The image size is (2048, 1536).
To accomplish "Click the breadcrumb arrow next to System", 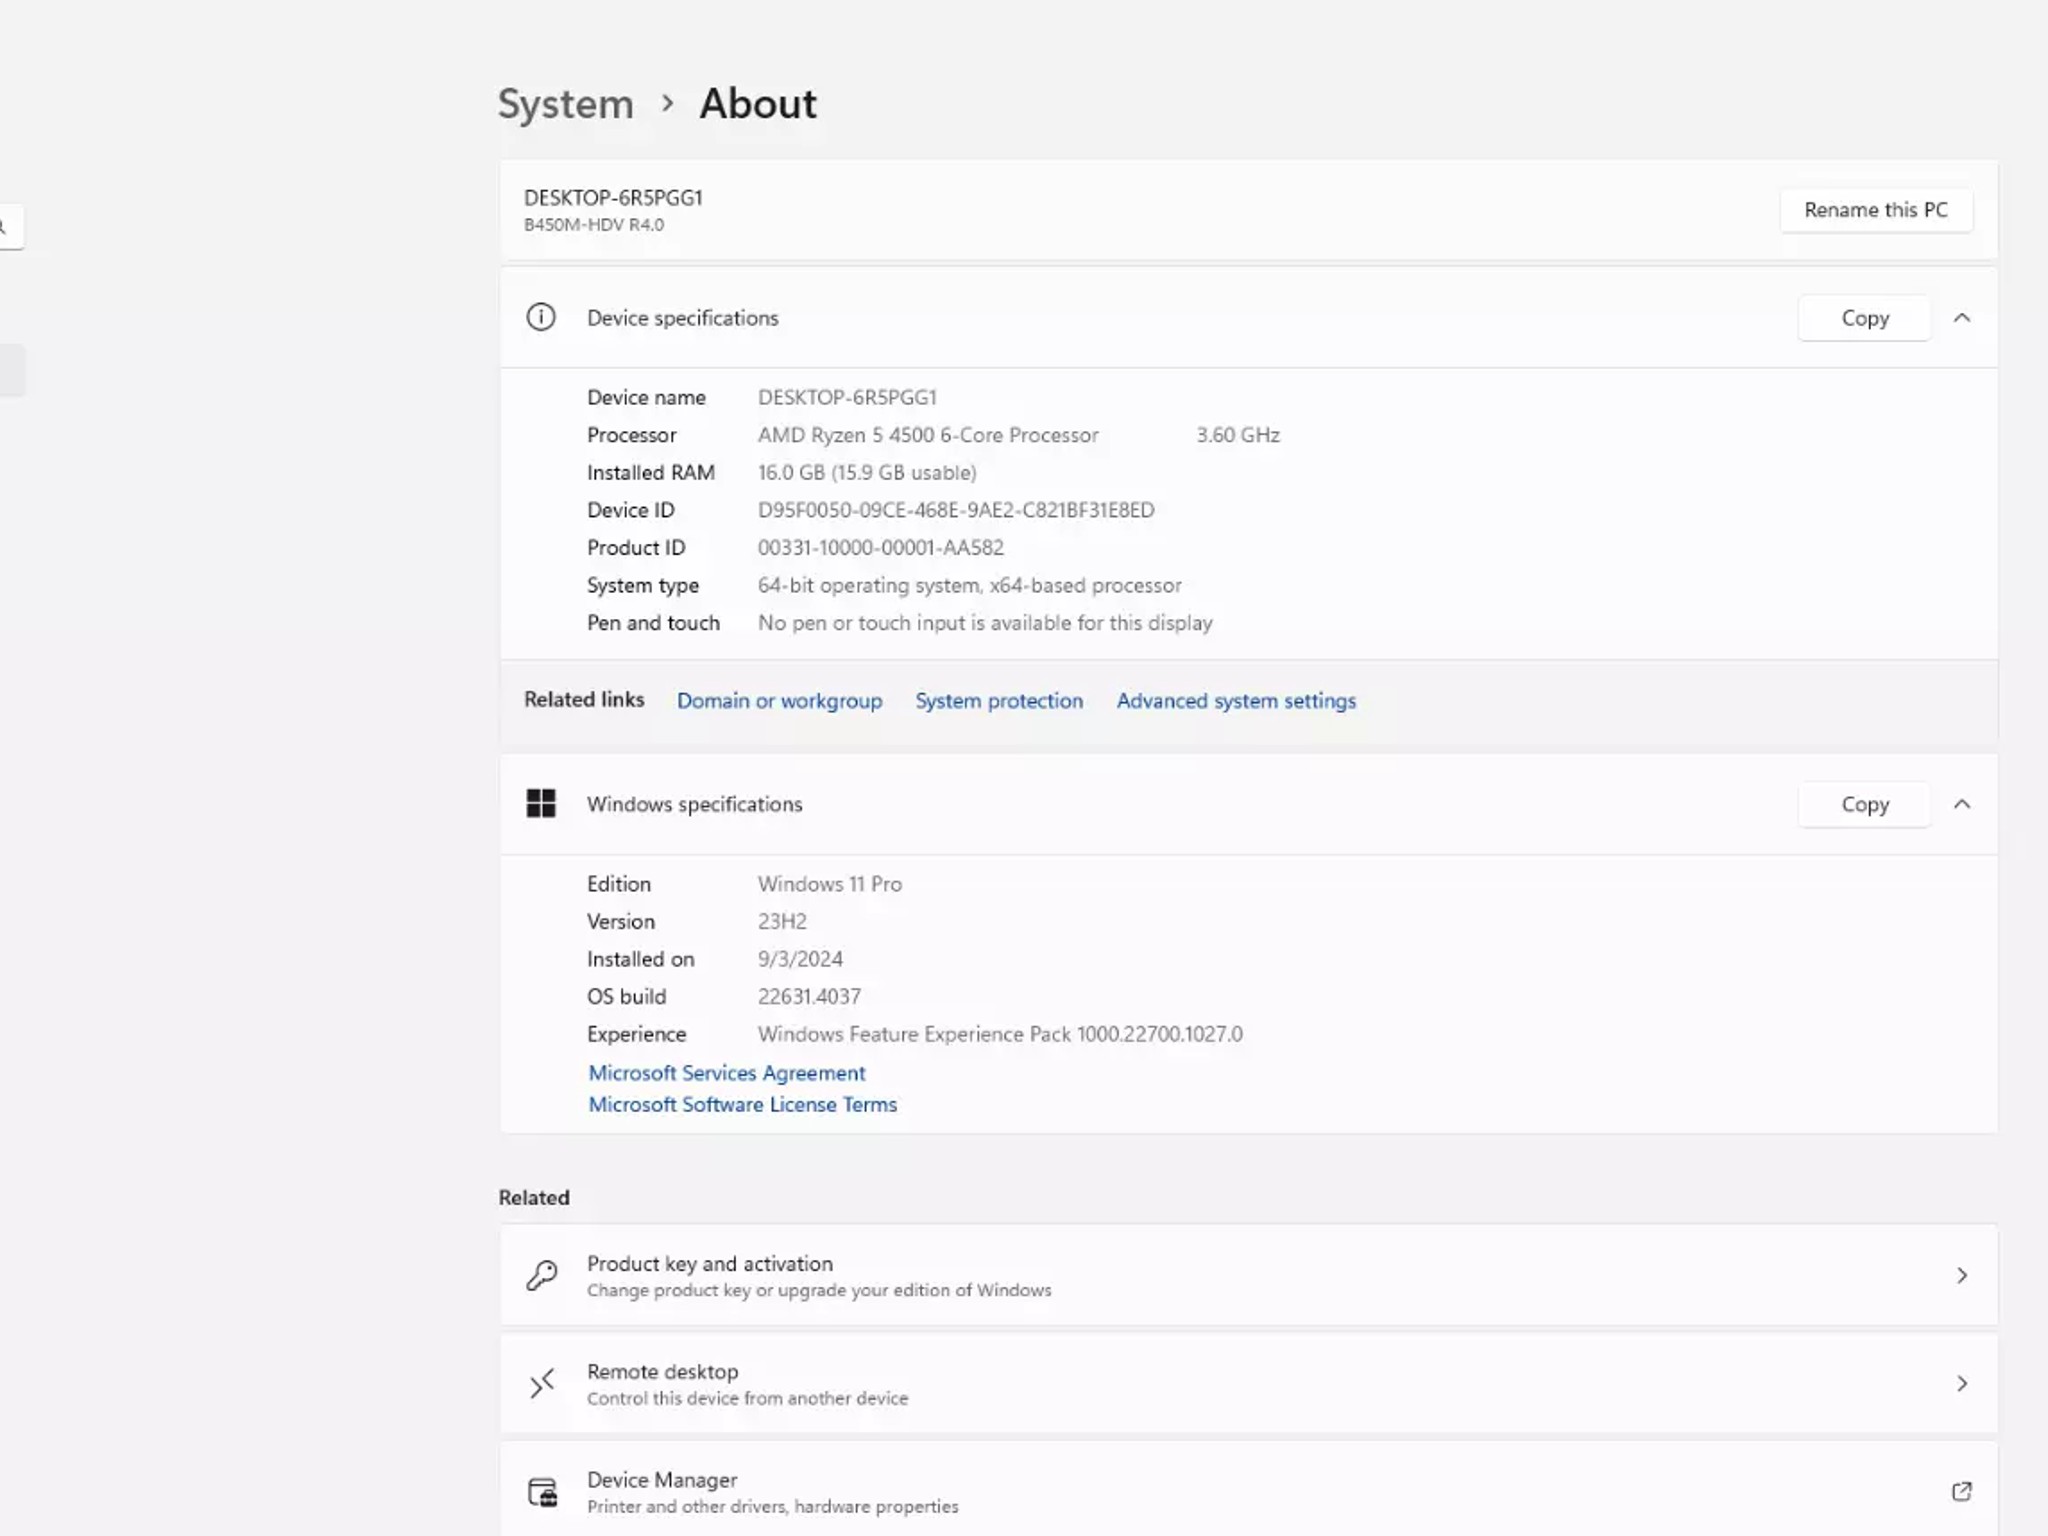I will (x=667, y=103).
